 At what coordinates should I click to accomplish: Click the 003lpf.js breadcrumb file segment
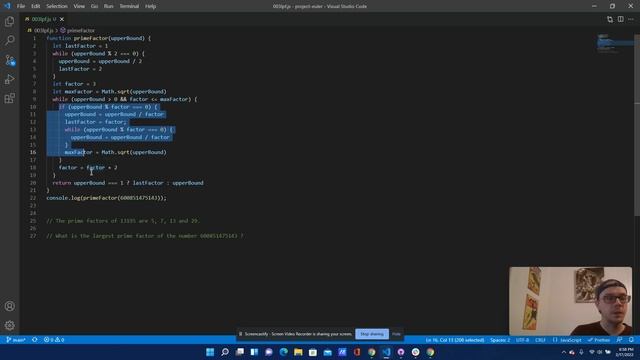click(43, 30)
